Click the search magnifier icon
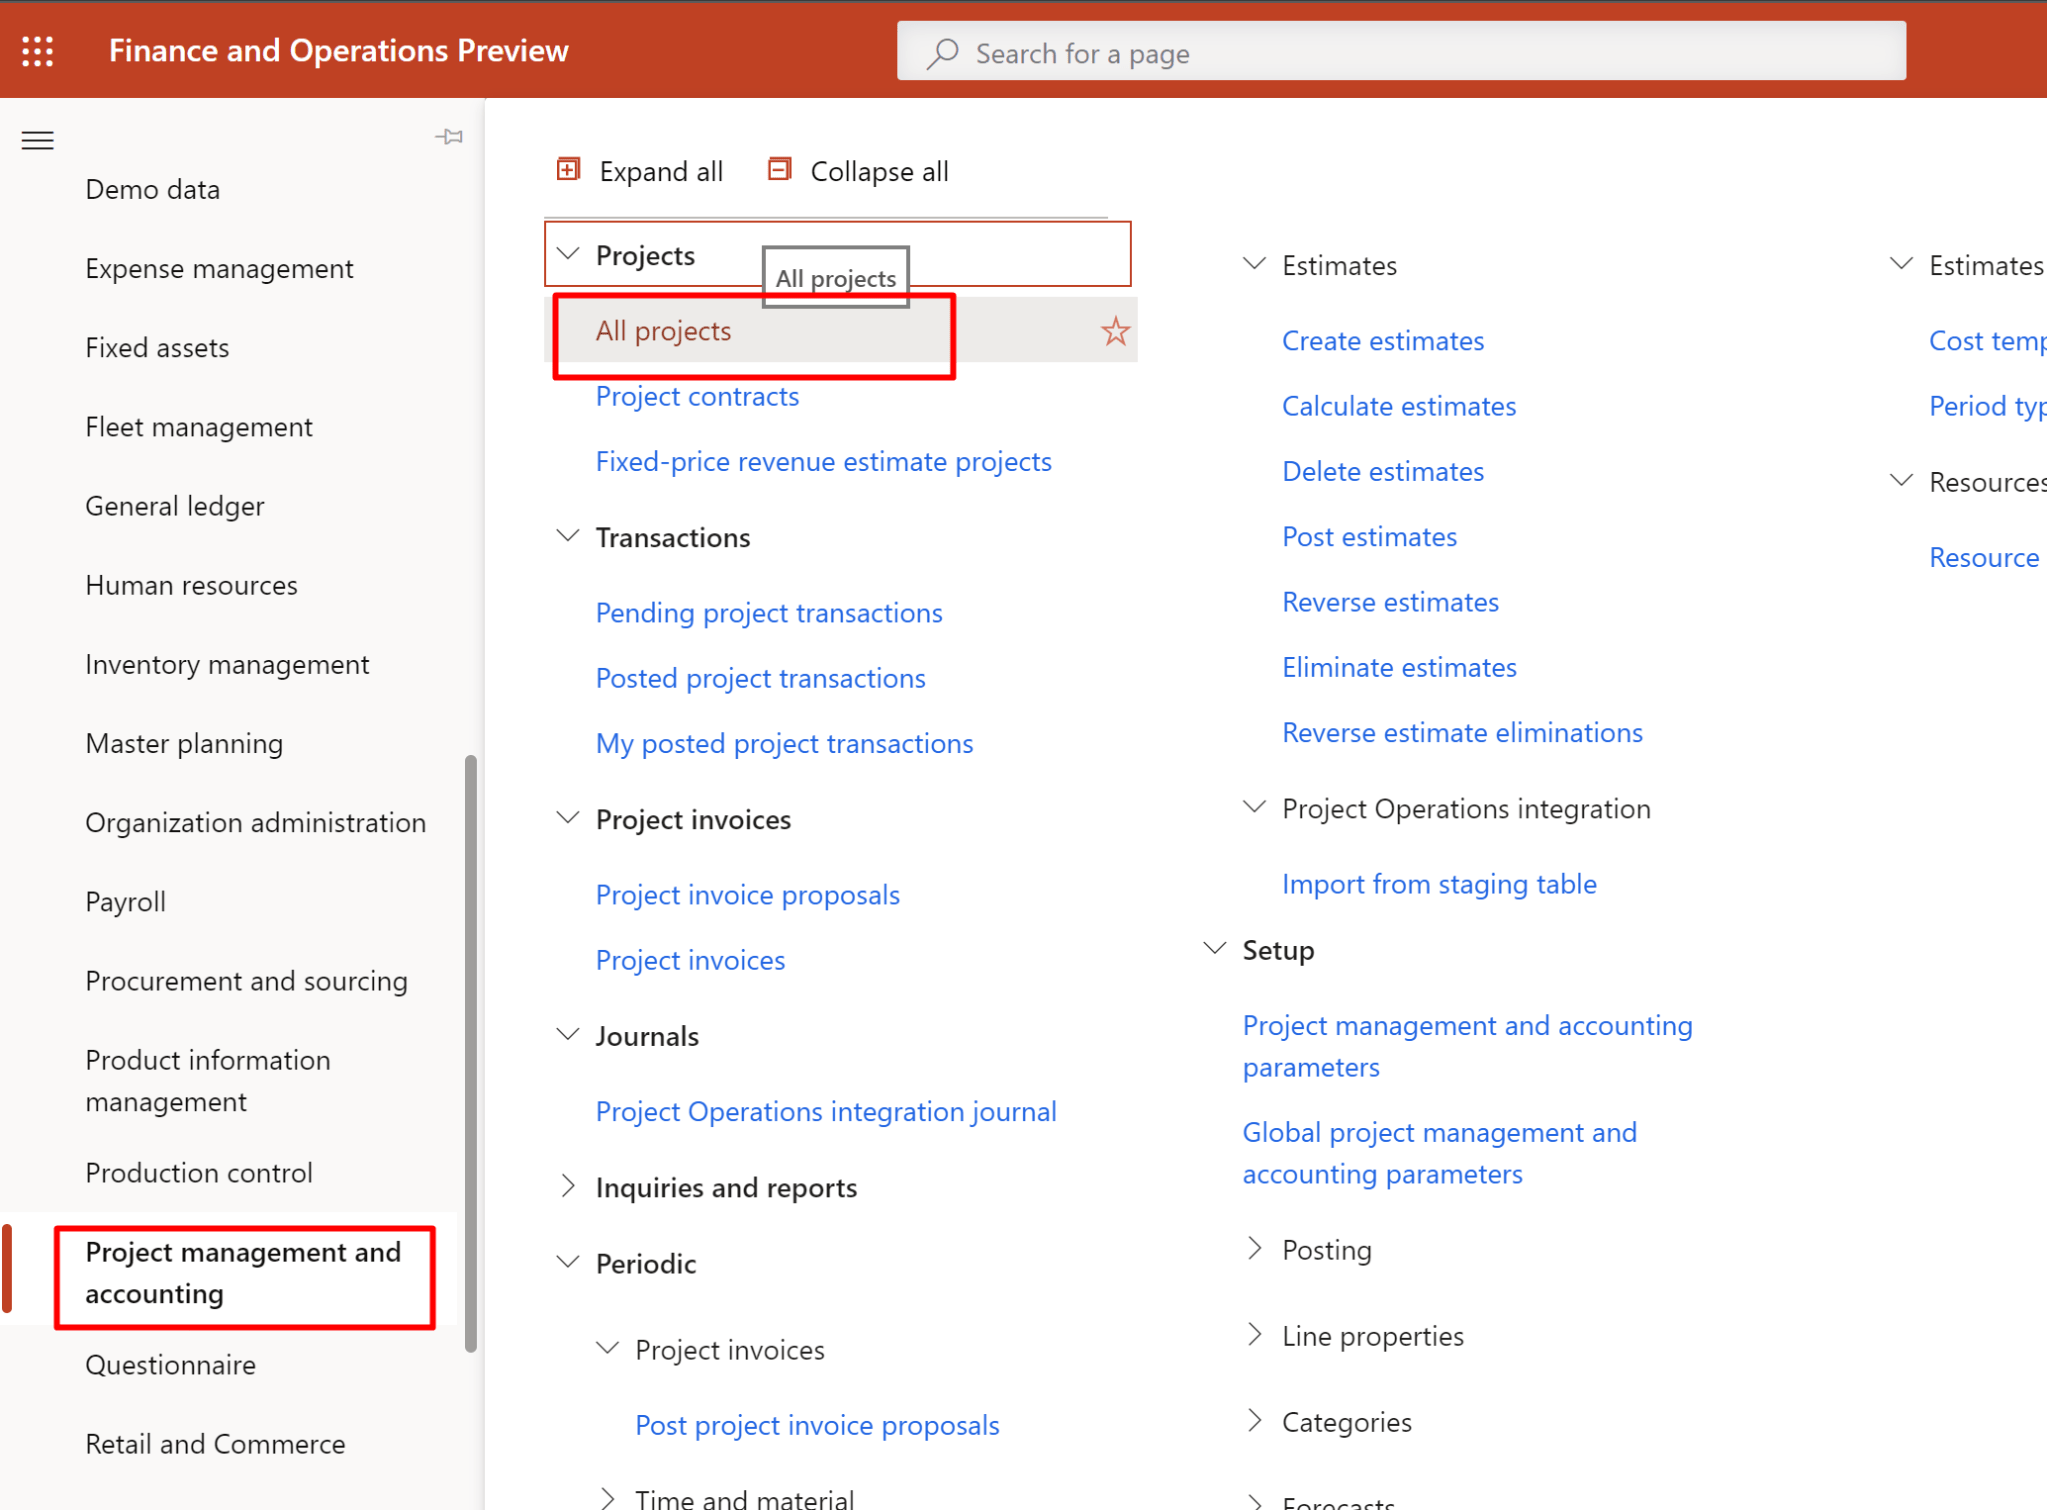Screen dimensions: 2047x1510 (941, 53)
